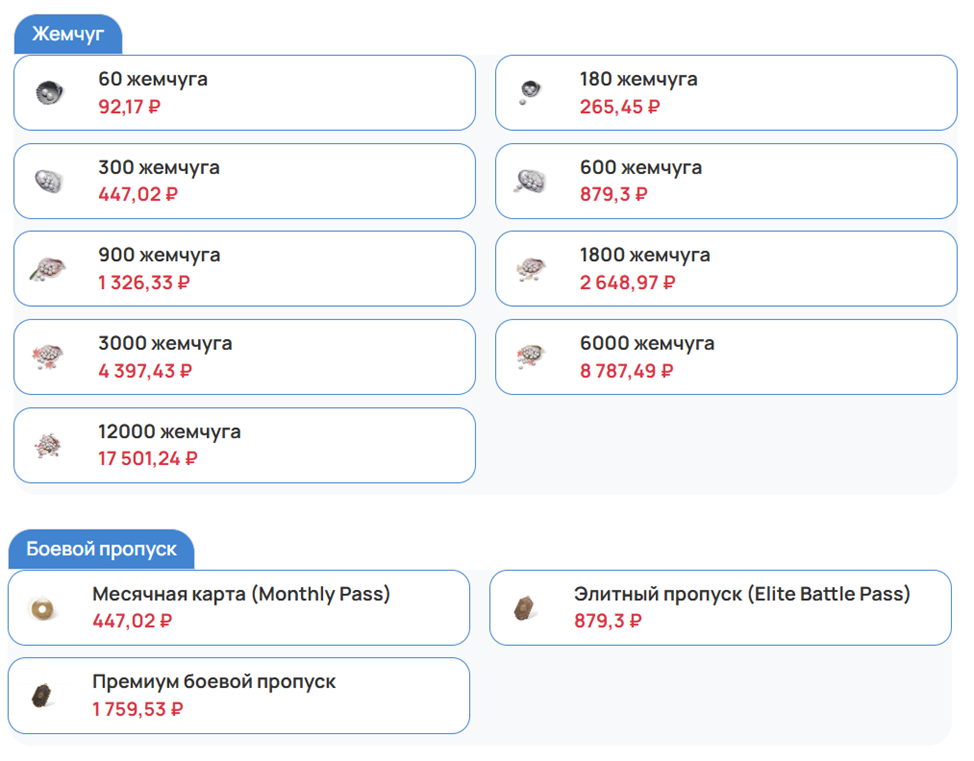974x761 pixels.
Task: Click the Премиум боевой пропуск title
Action: click(214, 682)
